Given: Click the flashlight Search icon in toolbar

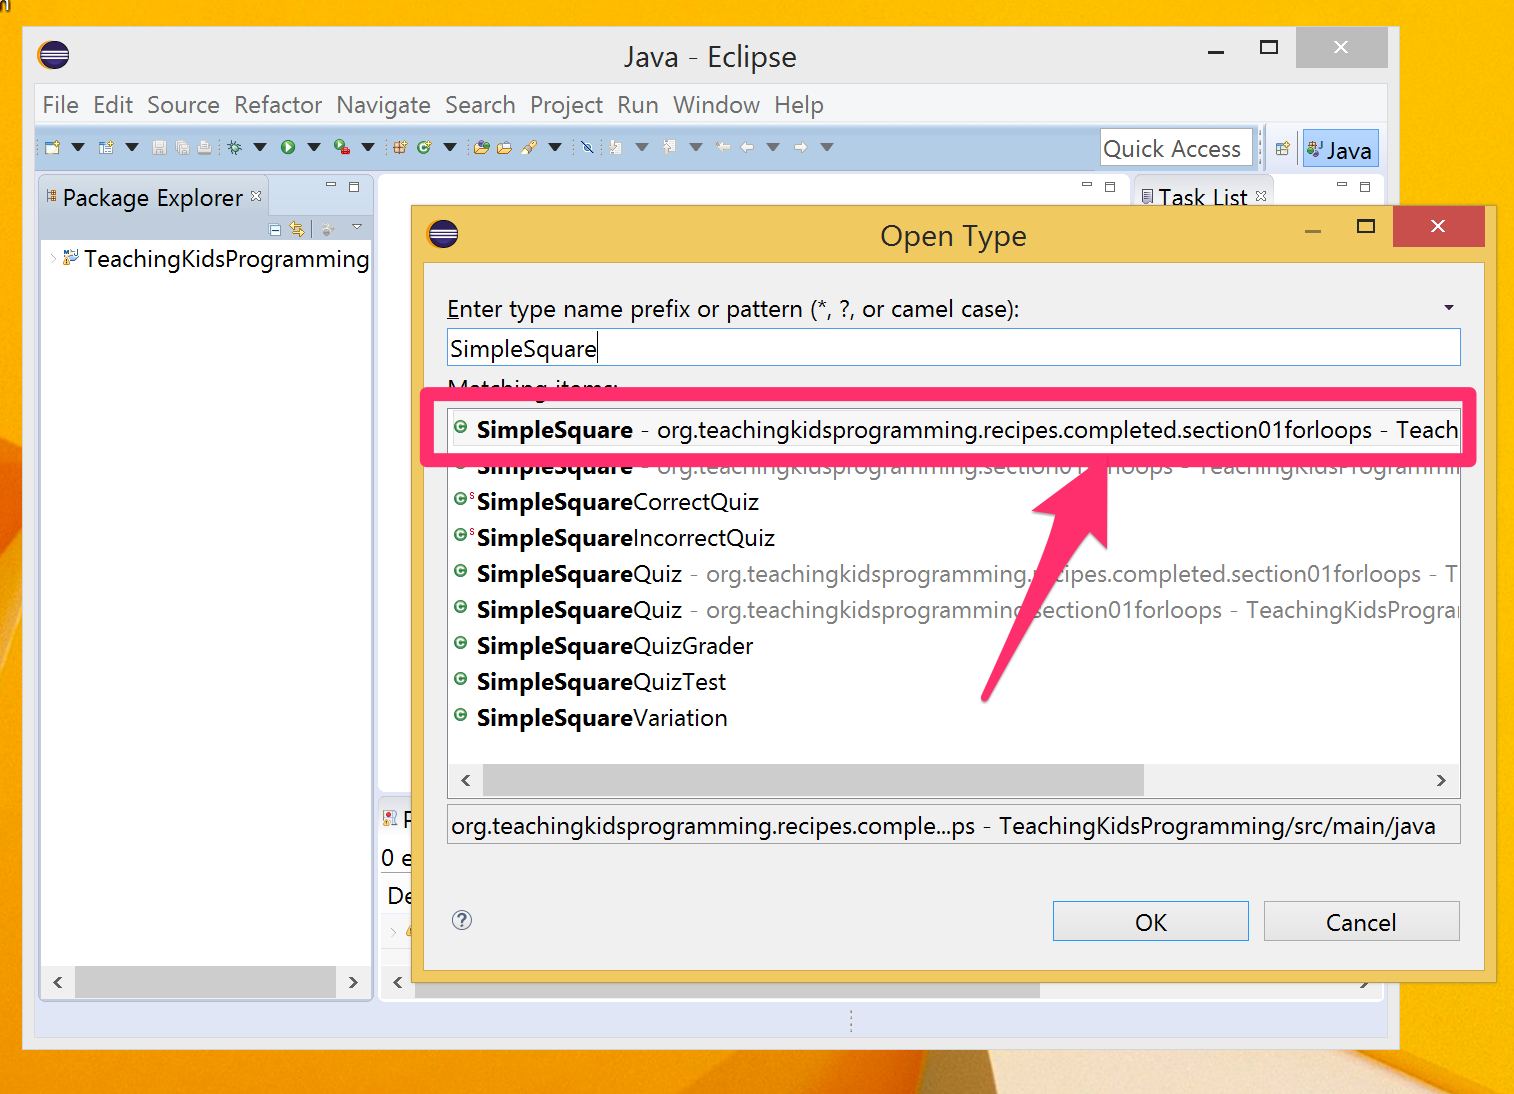Looking at the screenshot, I should [x=530, y=147].
